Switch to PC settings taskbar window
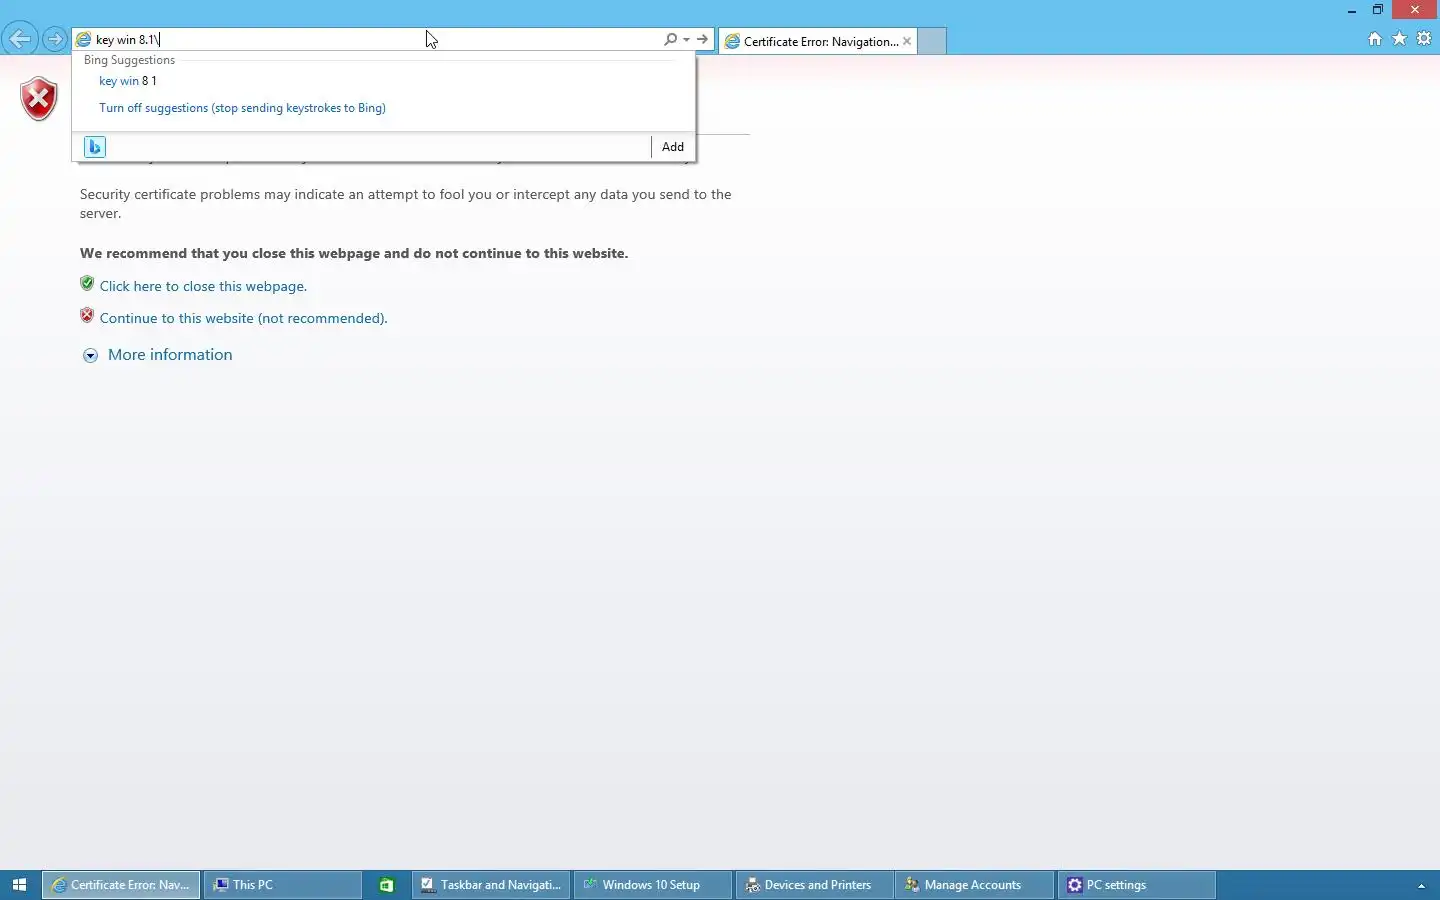Image resolution: width=1440 pixels, height=900 pixels. pyautogui.click(x=1137, y=885)
